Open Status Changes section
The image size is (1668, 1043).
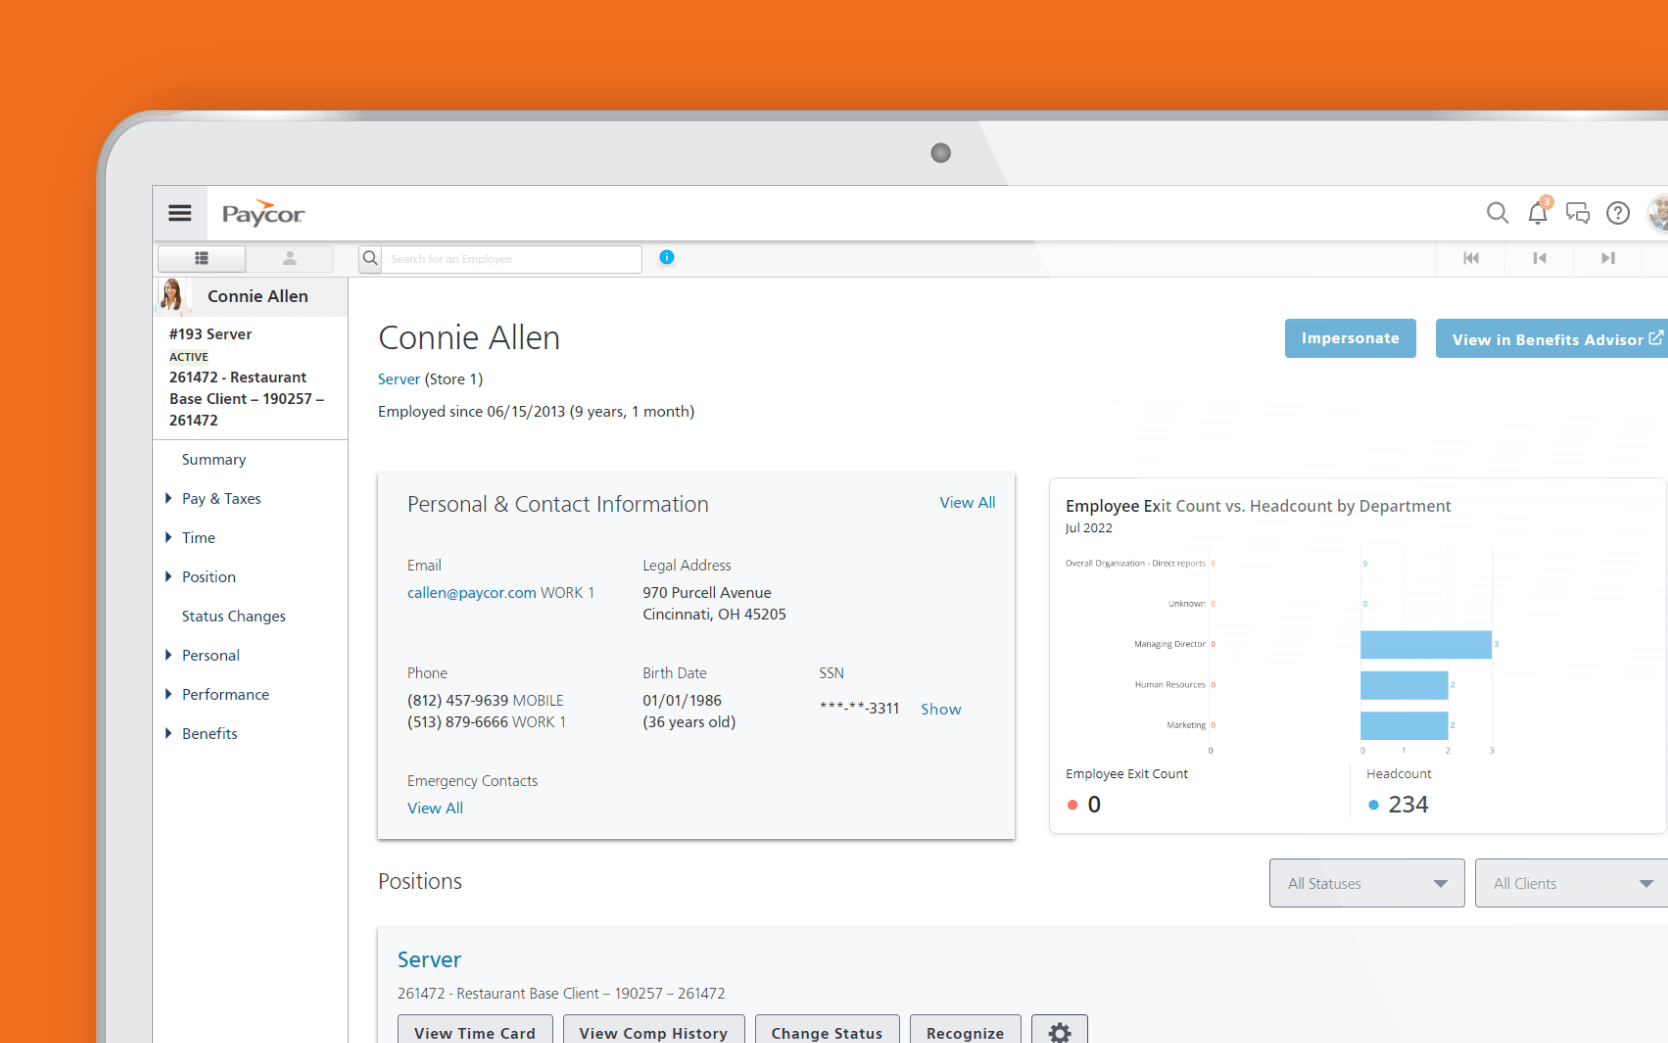pyautogui.click(x=234, y=616)
